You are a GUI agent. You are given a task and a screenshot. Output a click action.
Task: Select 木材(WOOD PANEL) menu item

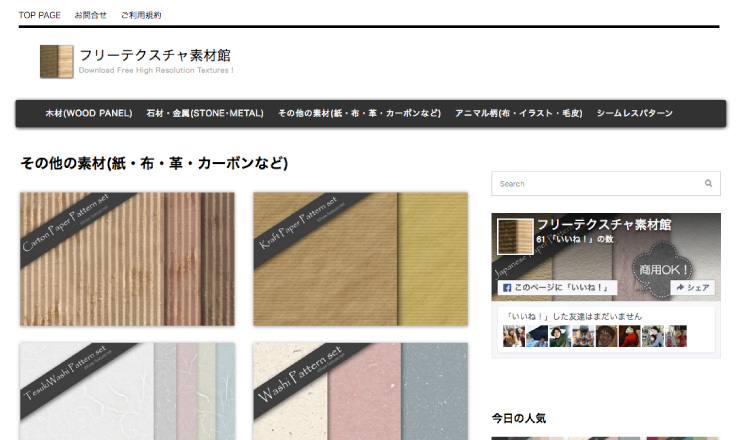click(89, 113)
